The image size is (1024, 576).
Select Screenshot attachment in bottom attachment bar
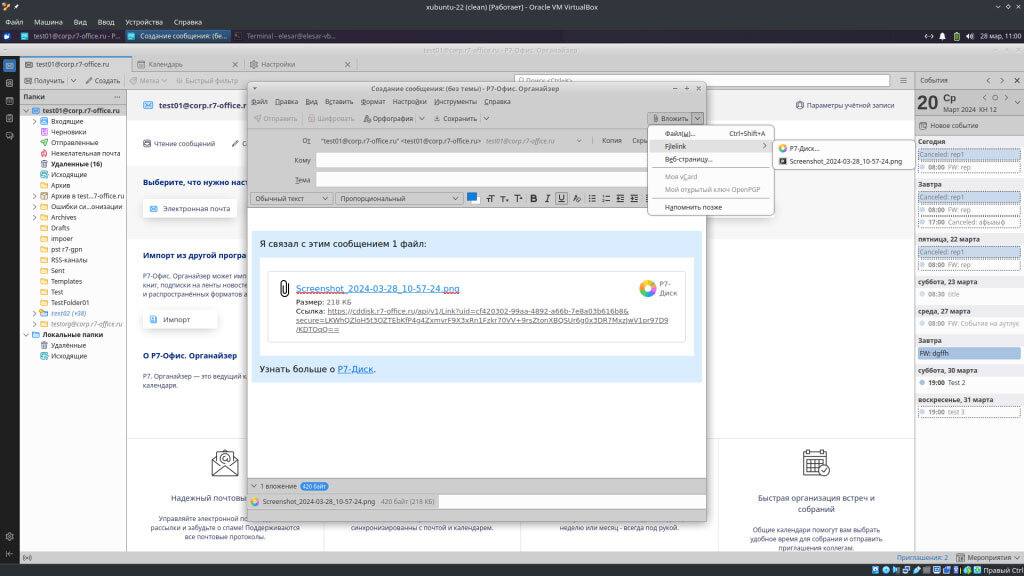[x=343, y=502]
